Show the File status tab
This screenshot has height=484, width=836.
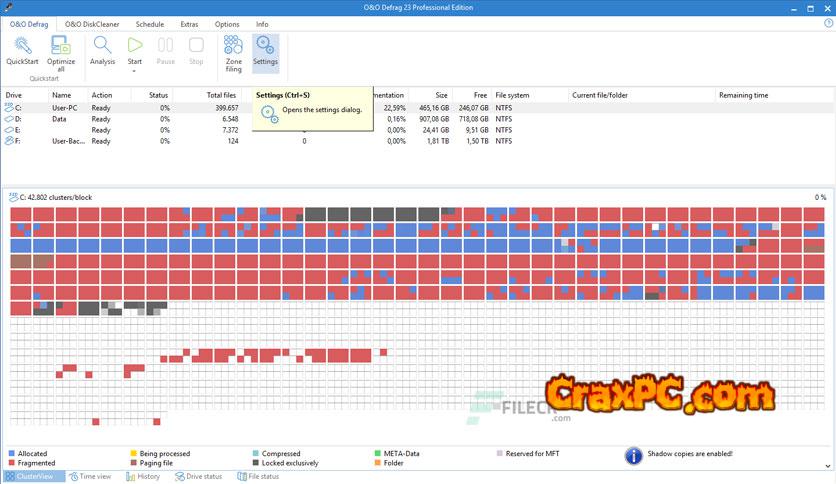point(258,477)
